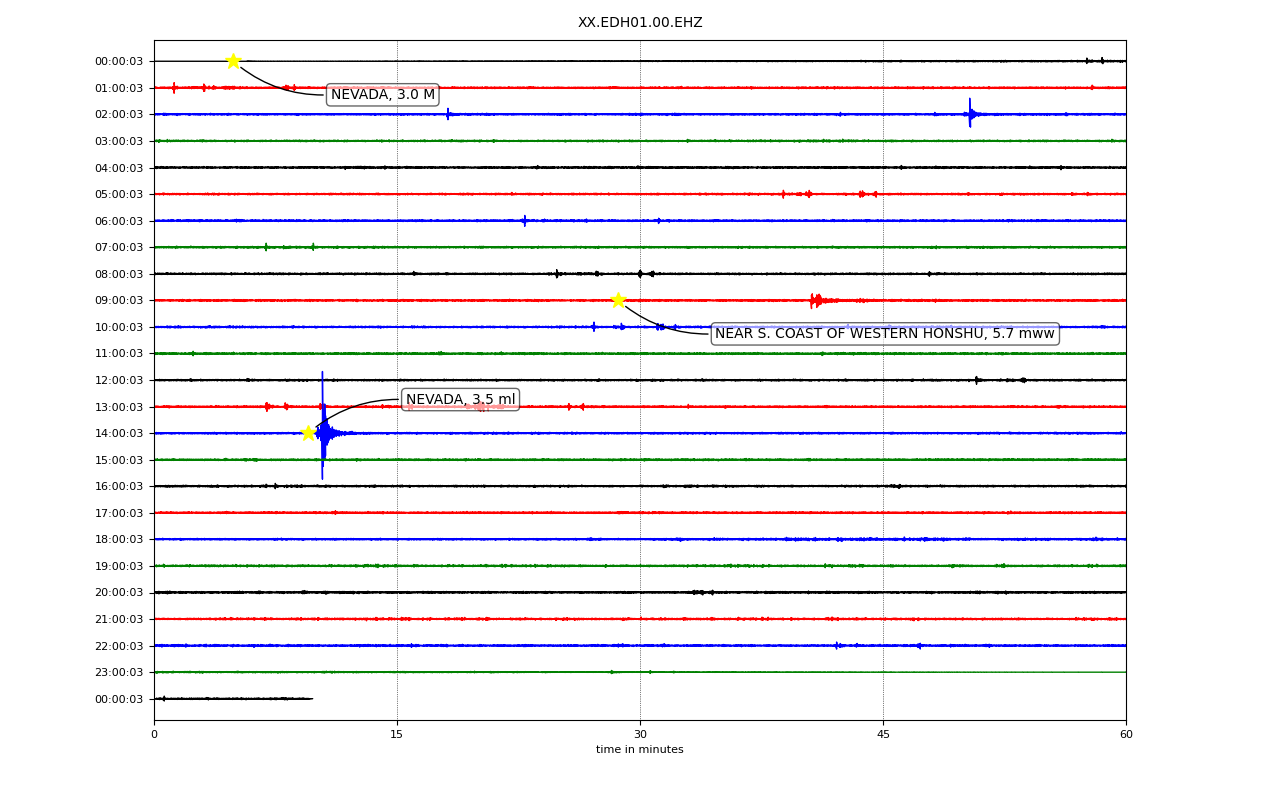Click the large blue spike at 14:00:03
Image resolution: width=1280 pixels, height=800 pixels.
pyautogui.click(x=323, y=426)
